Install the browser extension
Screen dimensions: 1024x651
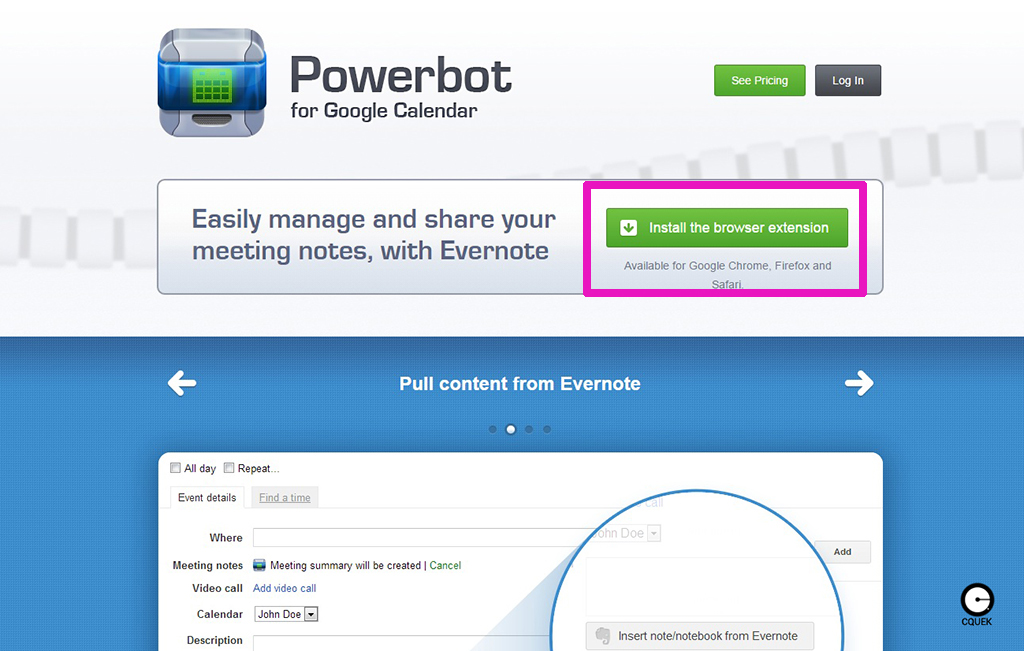pos(727,228)
